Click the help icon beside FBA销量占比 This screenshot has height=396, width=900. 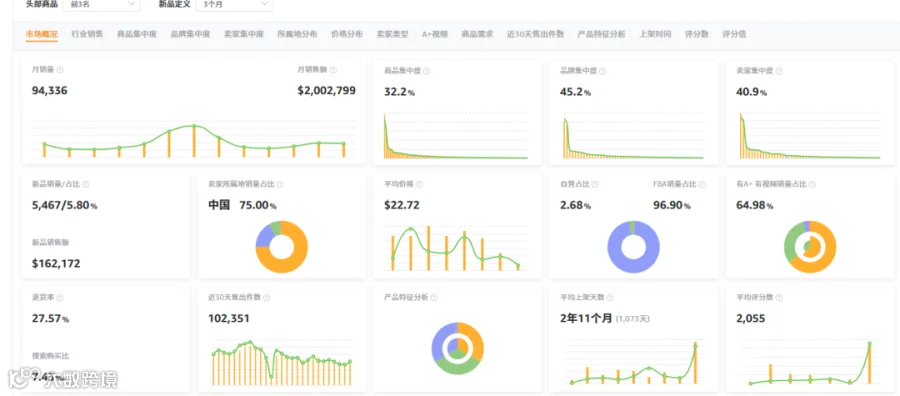tap(703, 185)
